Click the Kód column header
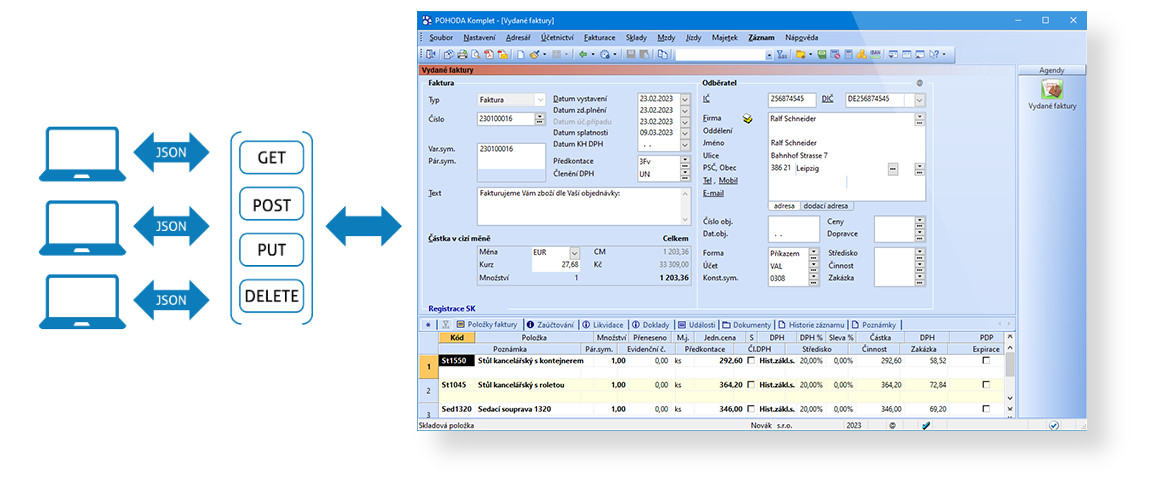 [457, 337]
